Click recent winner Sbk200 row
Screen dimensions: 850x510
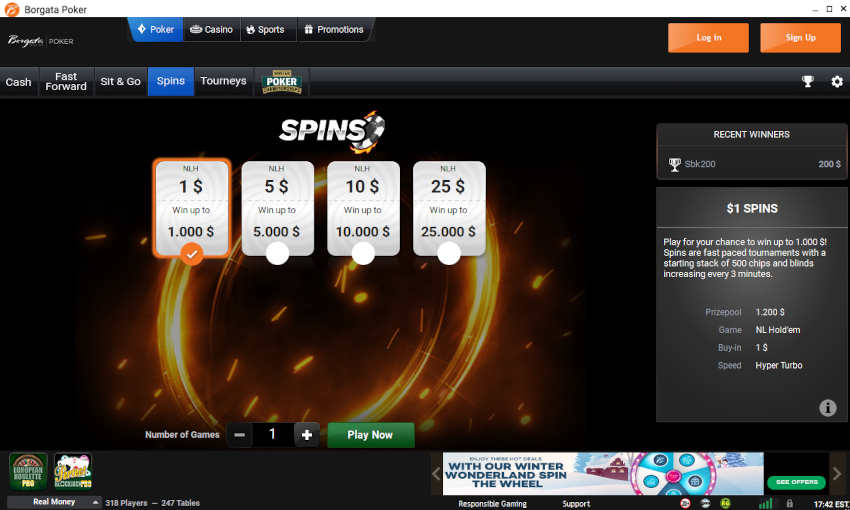[751, 164]
